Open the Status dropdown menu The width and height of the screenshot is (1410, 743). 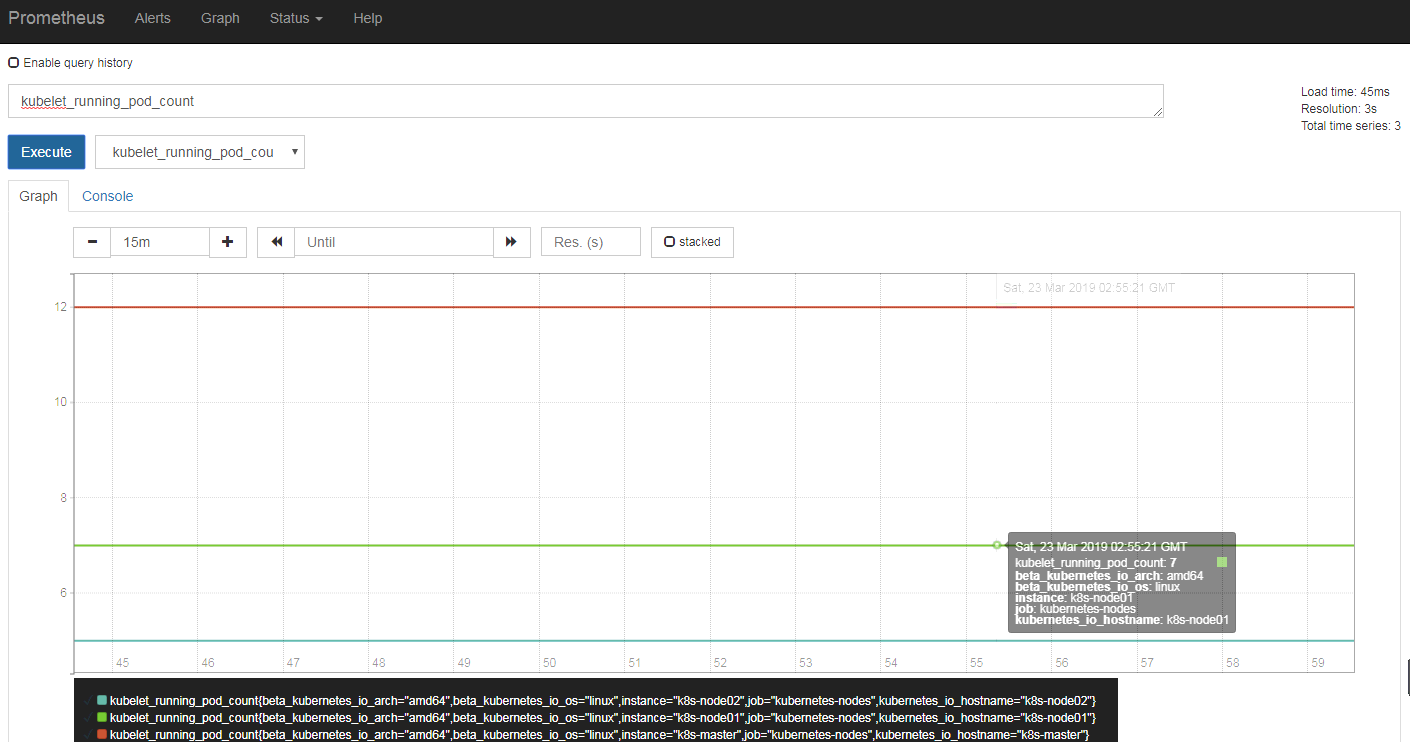click(x=296, y=18)
